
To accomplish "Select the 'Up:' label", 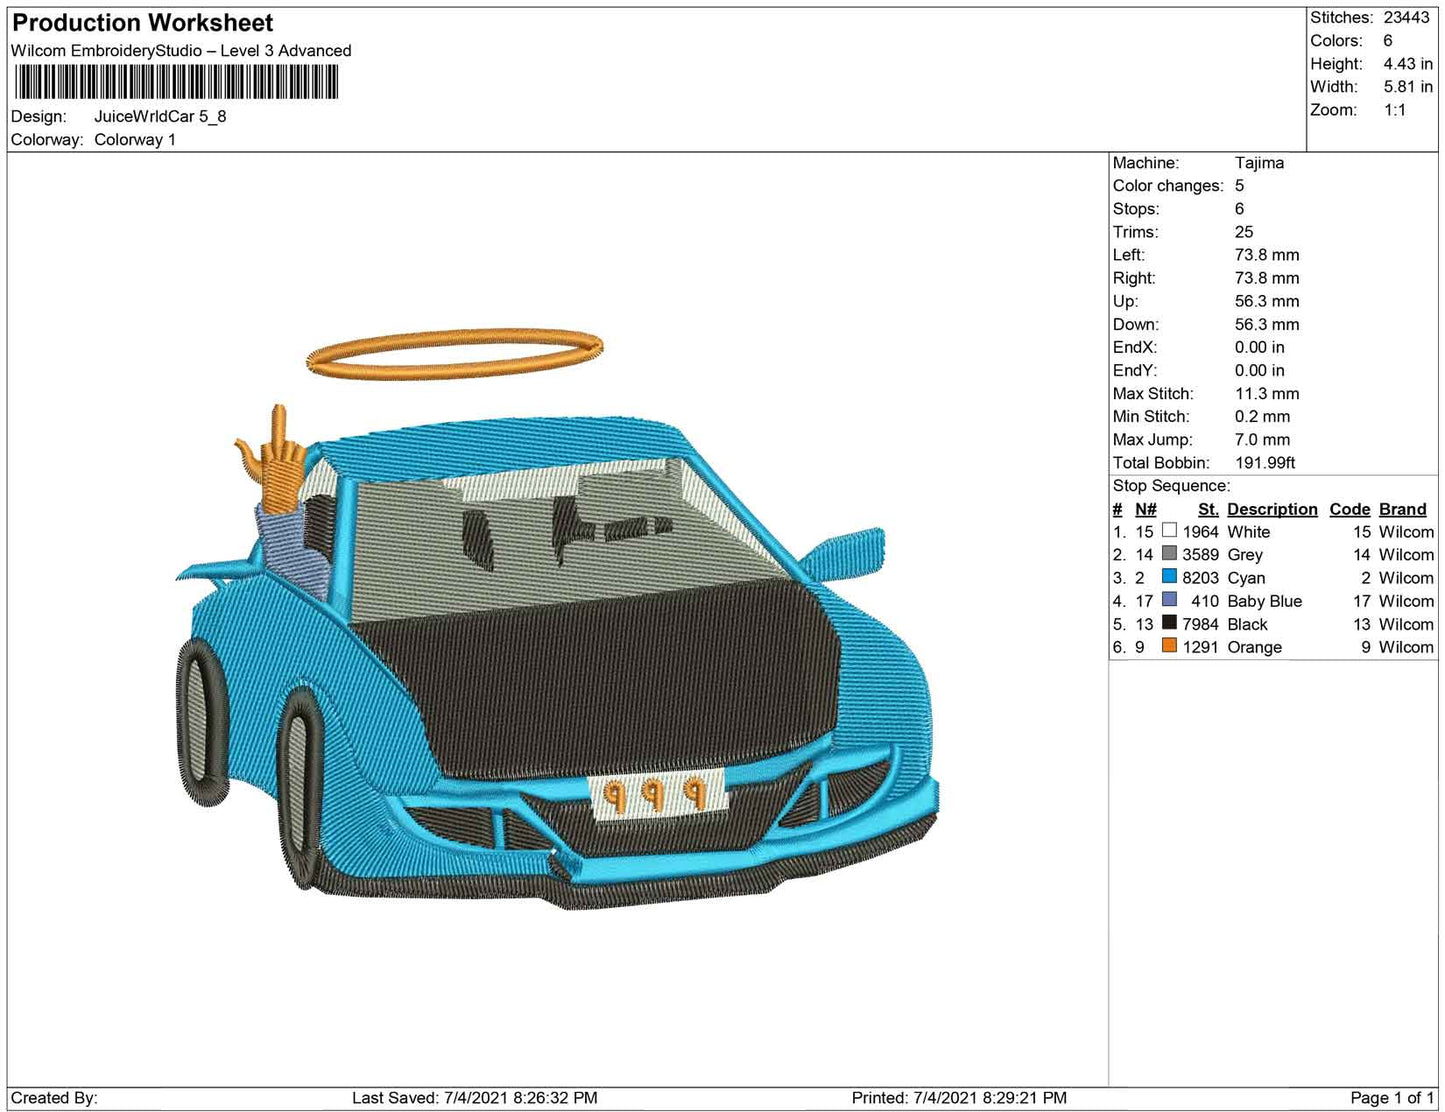I will tap(1125, 301).
